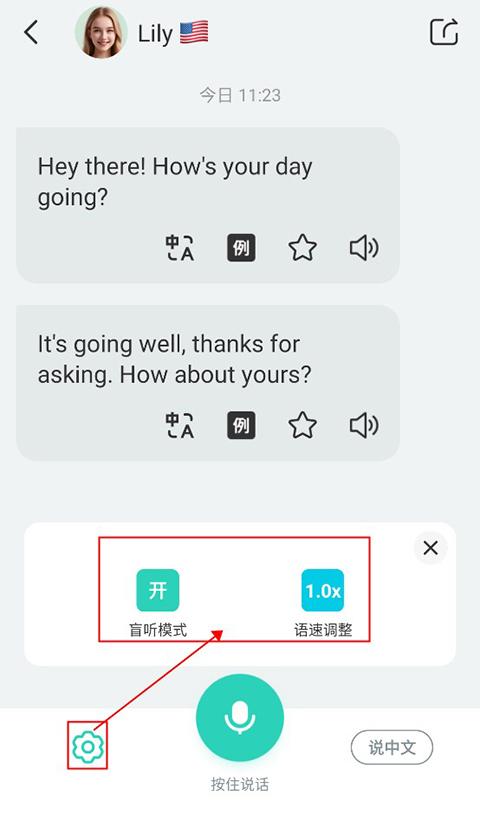Open Lily's profile avatar
The width and height of the screenshot is (480, 815).
tap(101, 33)
